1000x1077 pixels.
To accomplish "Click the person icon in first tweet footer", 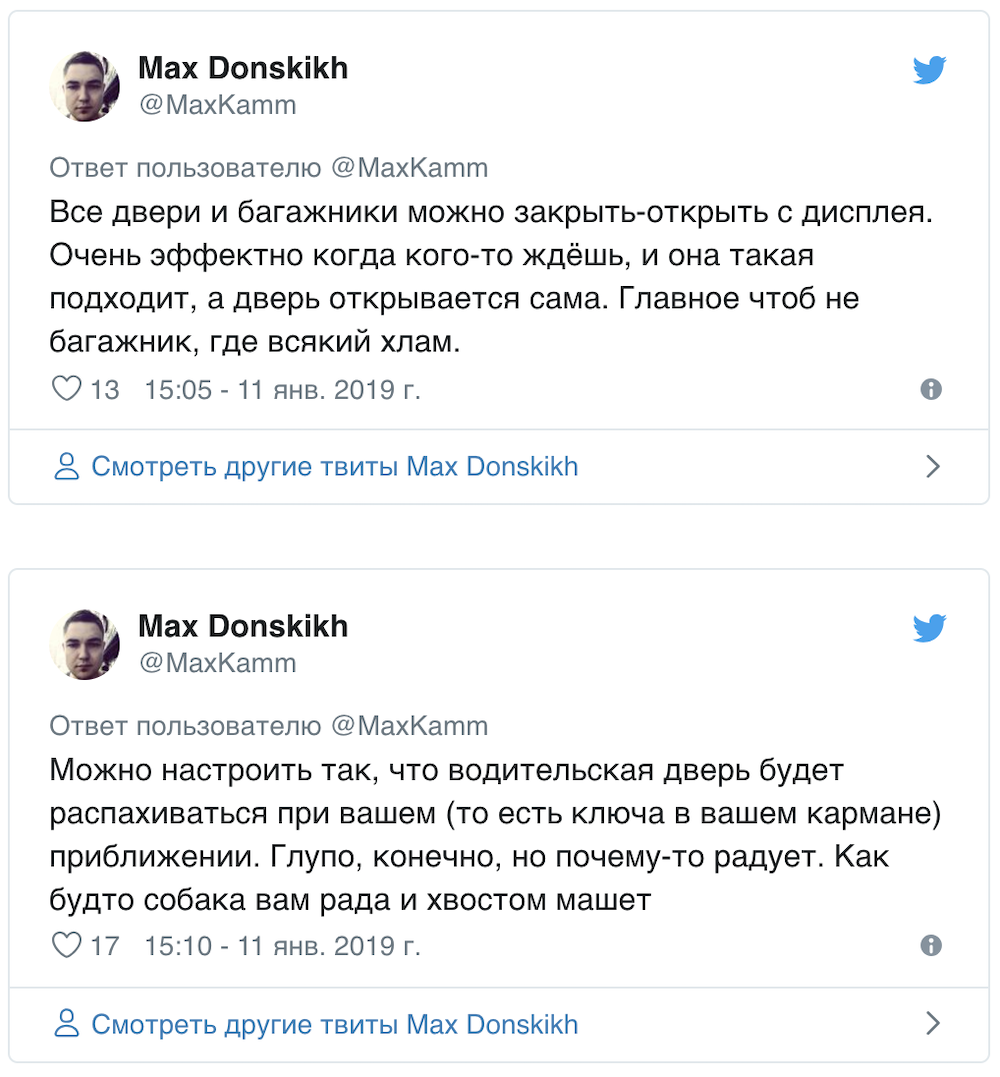I will (x=67, y=466).
